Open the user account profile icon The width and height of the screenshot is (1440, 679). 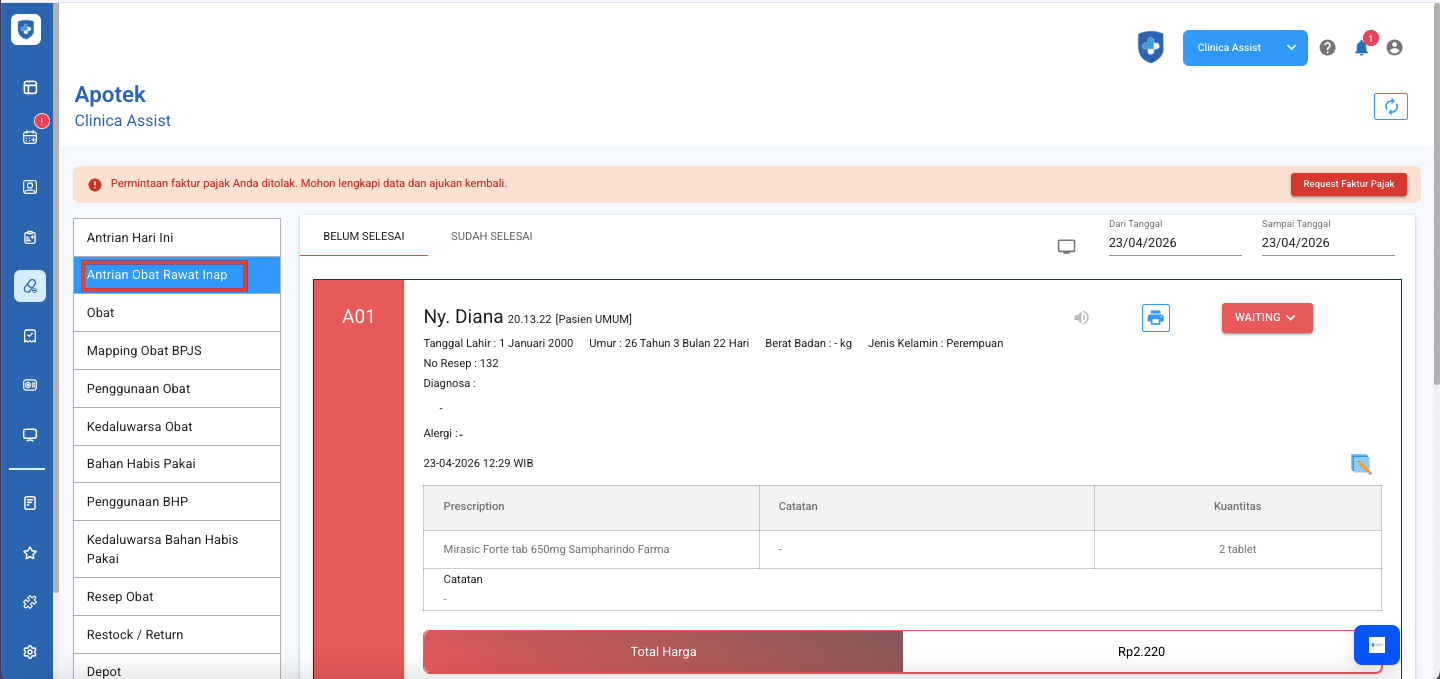1394,48
